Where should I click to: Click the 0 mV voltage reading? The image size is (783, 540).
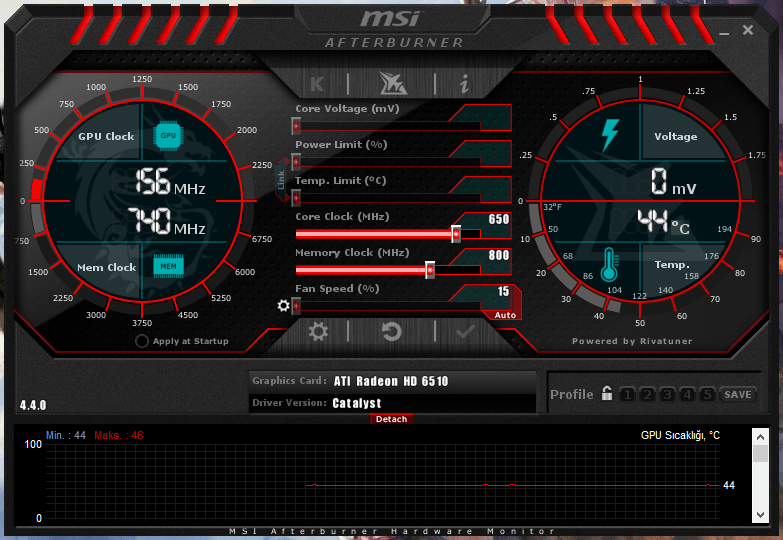coord(673,182)
